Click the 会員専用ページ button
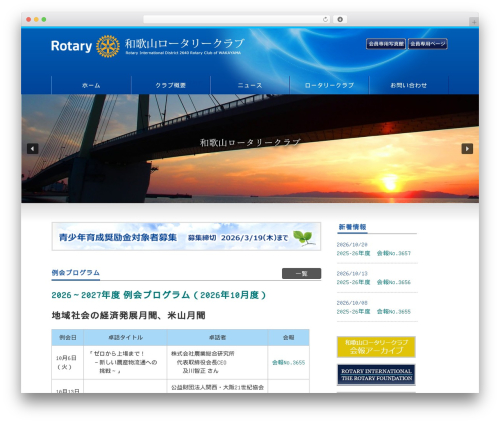This screenshot has height=423, width=500. (428, 44)
